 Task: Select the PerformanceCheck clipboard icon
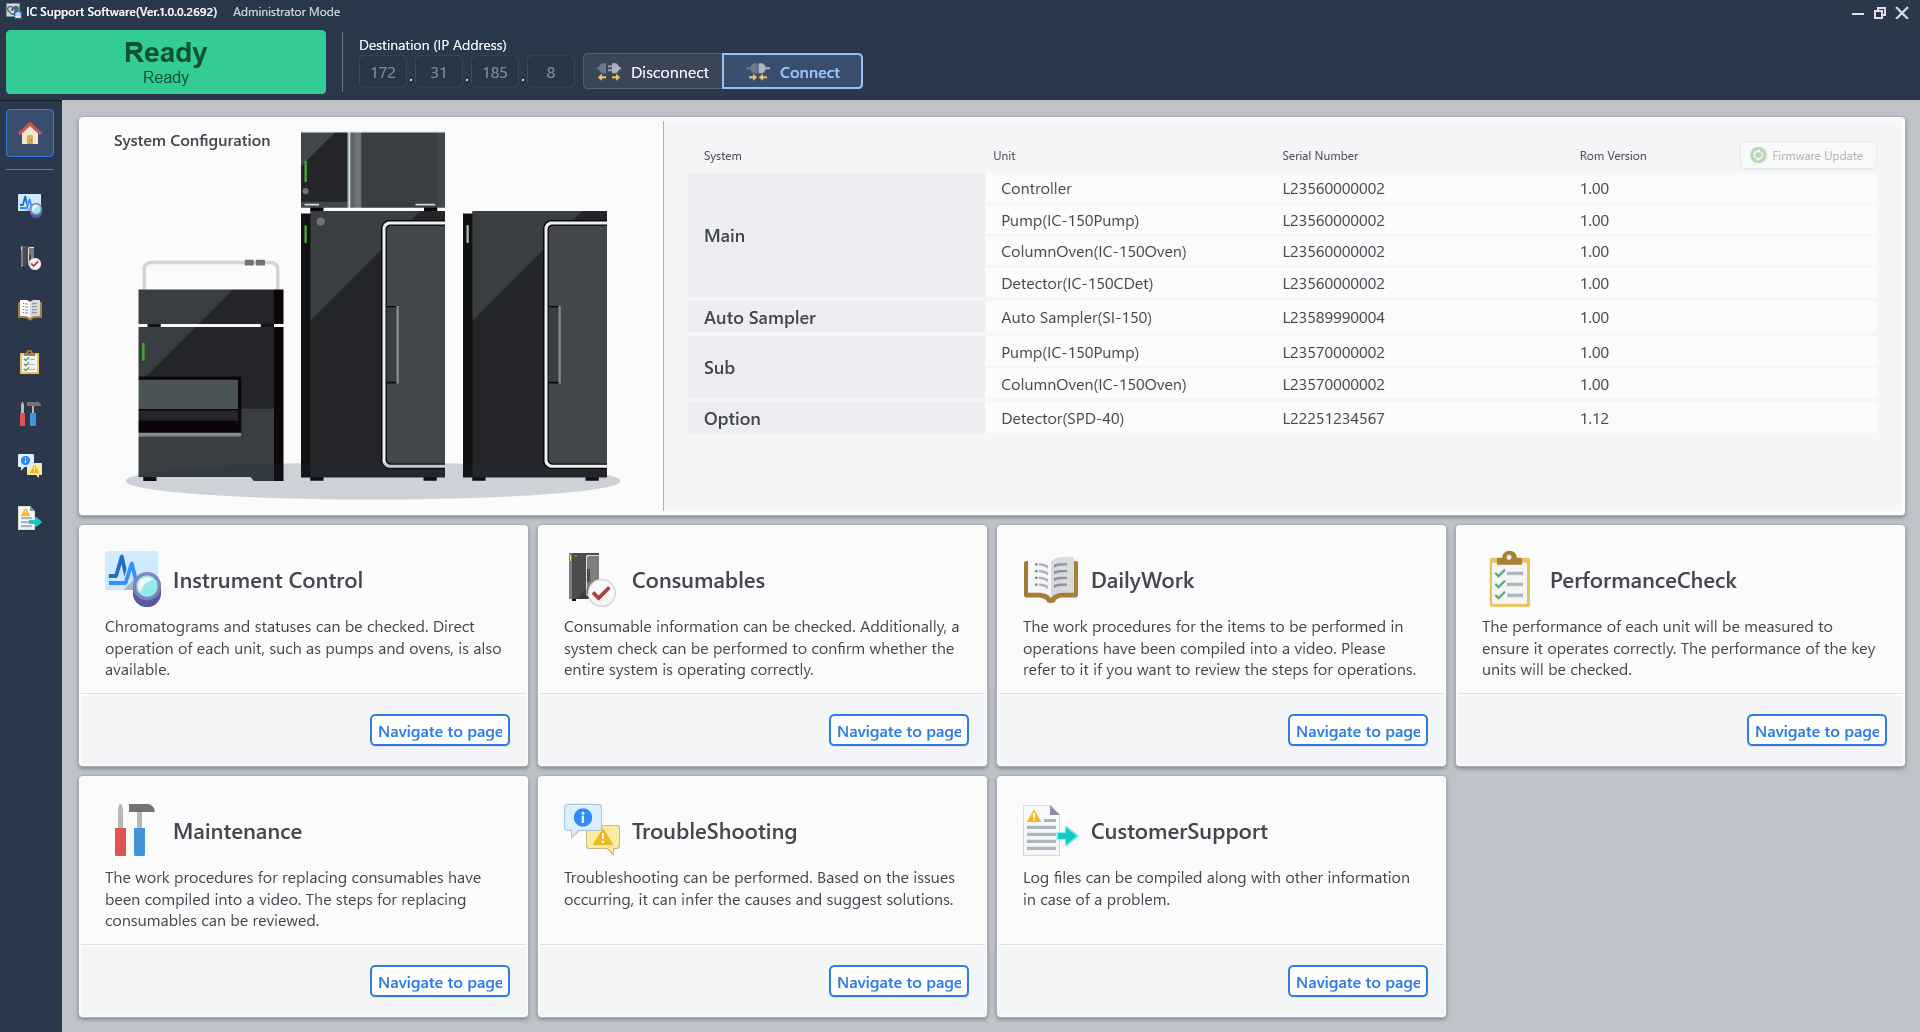tap(29, 362)
